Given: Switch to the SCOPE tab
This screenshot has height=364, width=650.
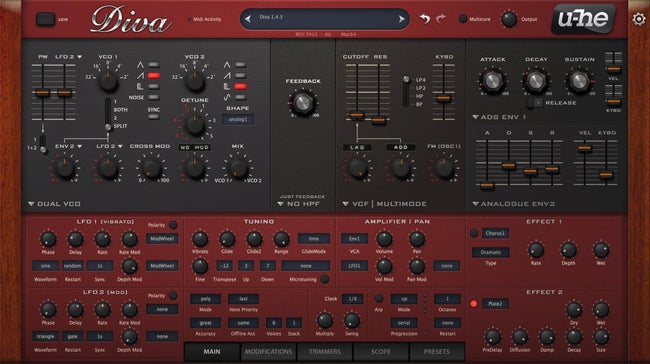Looking at the screenshot, I should [381, 352].
